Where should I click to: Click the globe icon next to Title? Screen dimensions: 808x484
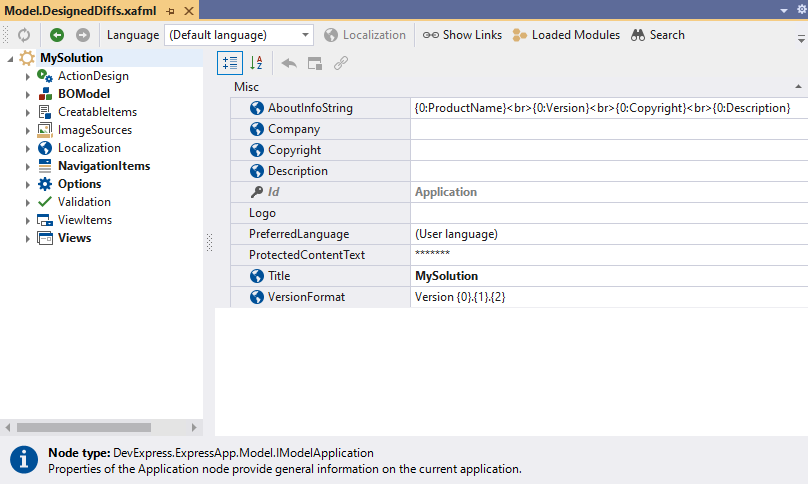pos(257,276)
